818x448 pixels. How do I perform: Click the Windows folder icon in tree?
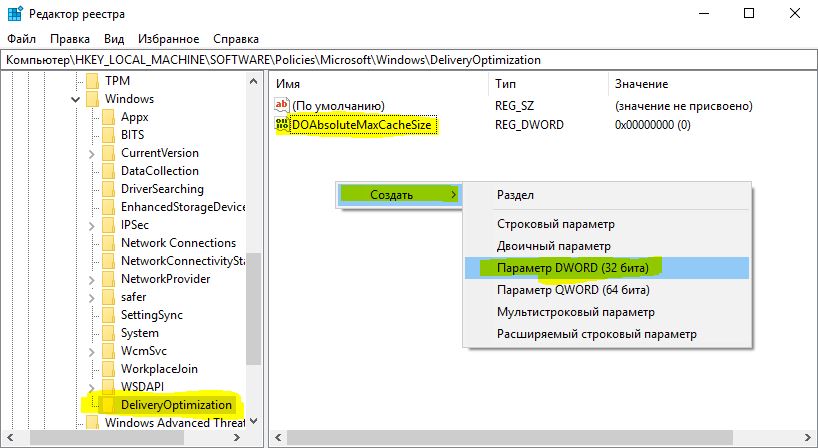pyautogui.click(x=92, y=99)
